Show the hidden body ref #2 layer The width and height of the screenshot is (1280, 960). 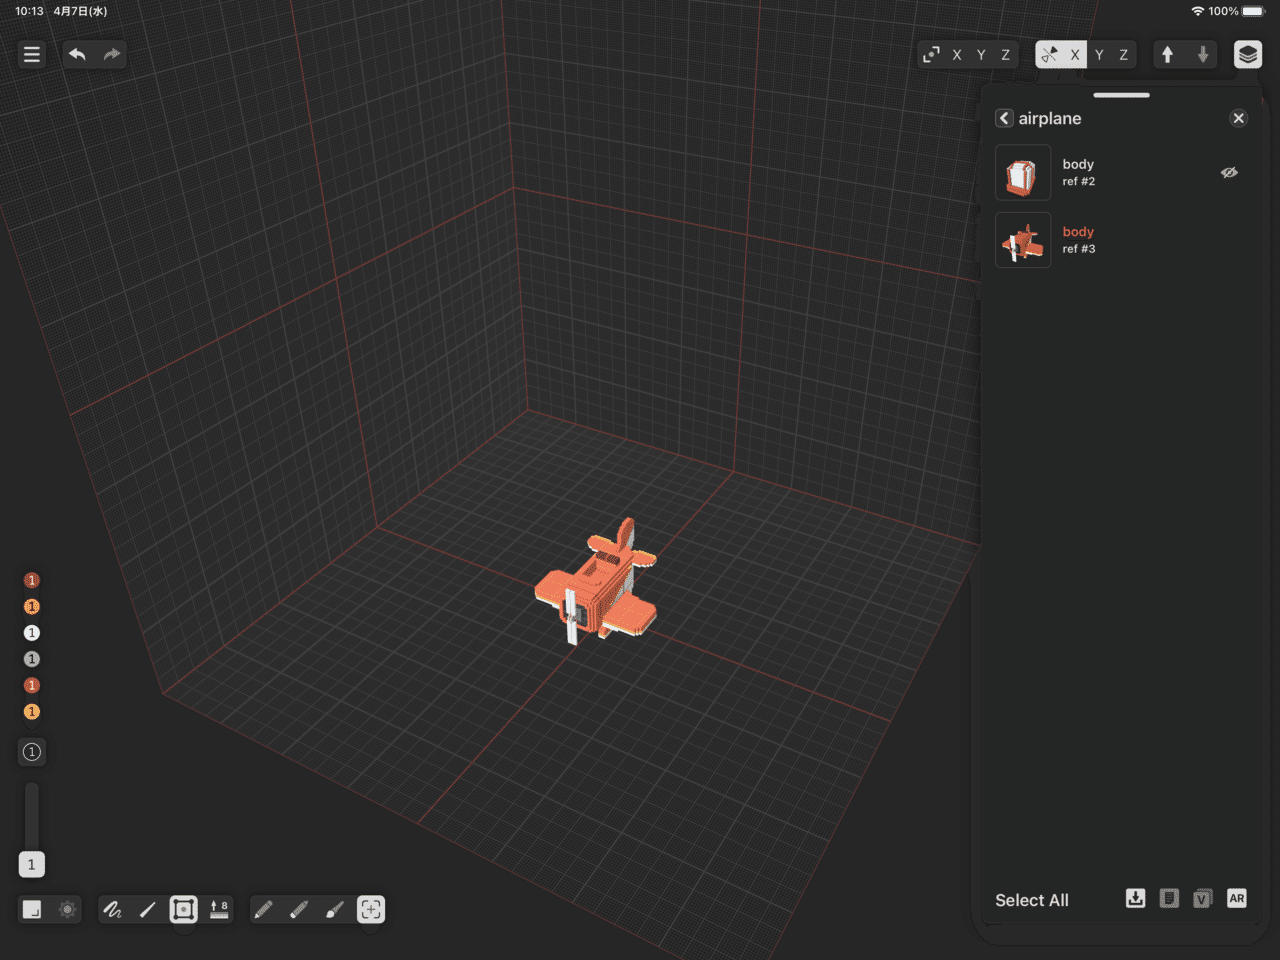1230,173
